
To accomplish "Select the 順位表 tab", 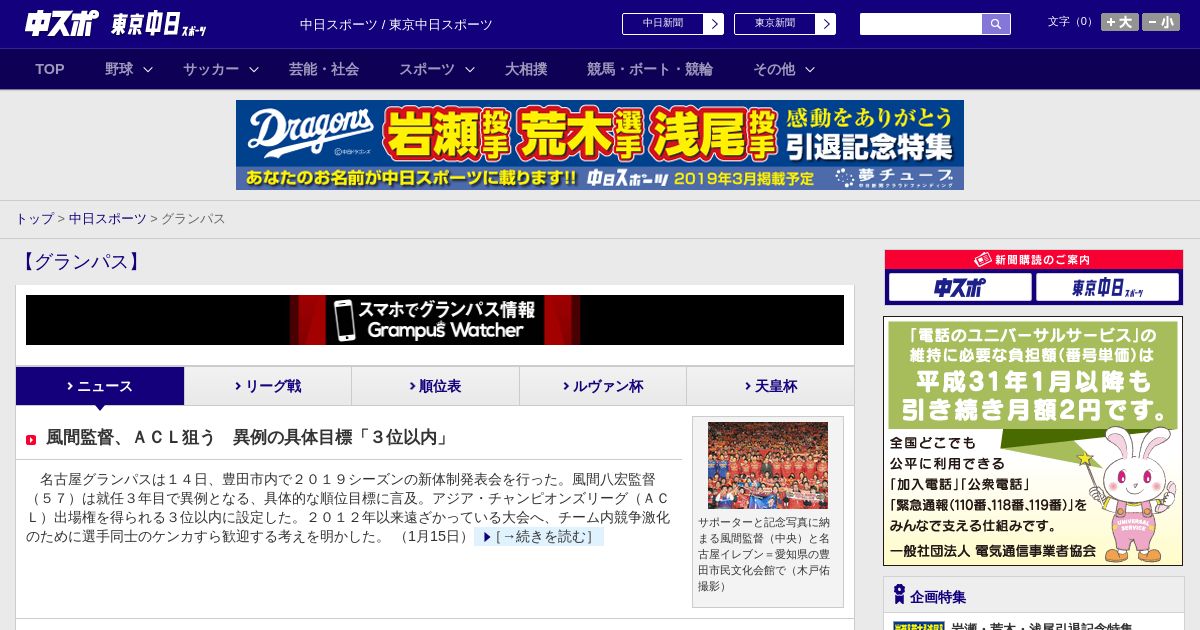I will coord(435,386).
